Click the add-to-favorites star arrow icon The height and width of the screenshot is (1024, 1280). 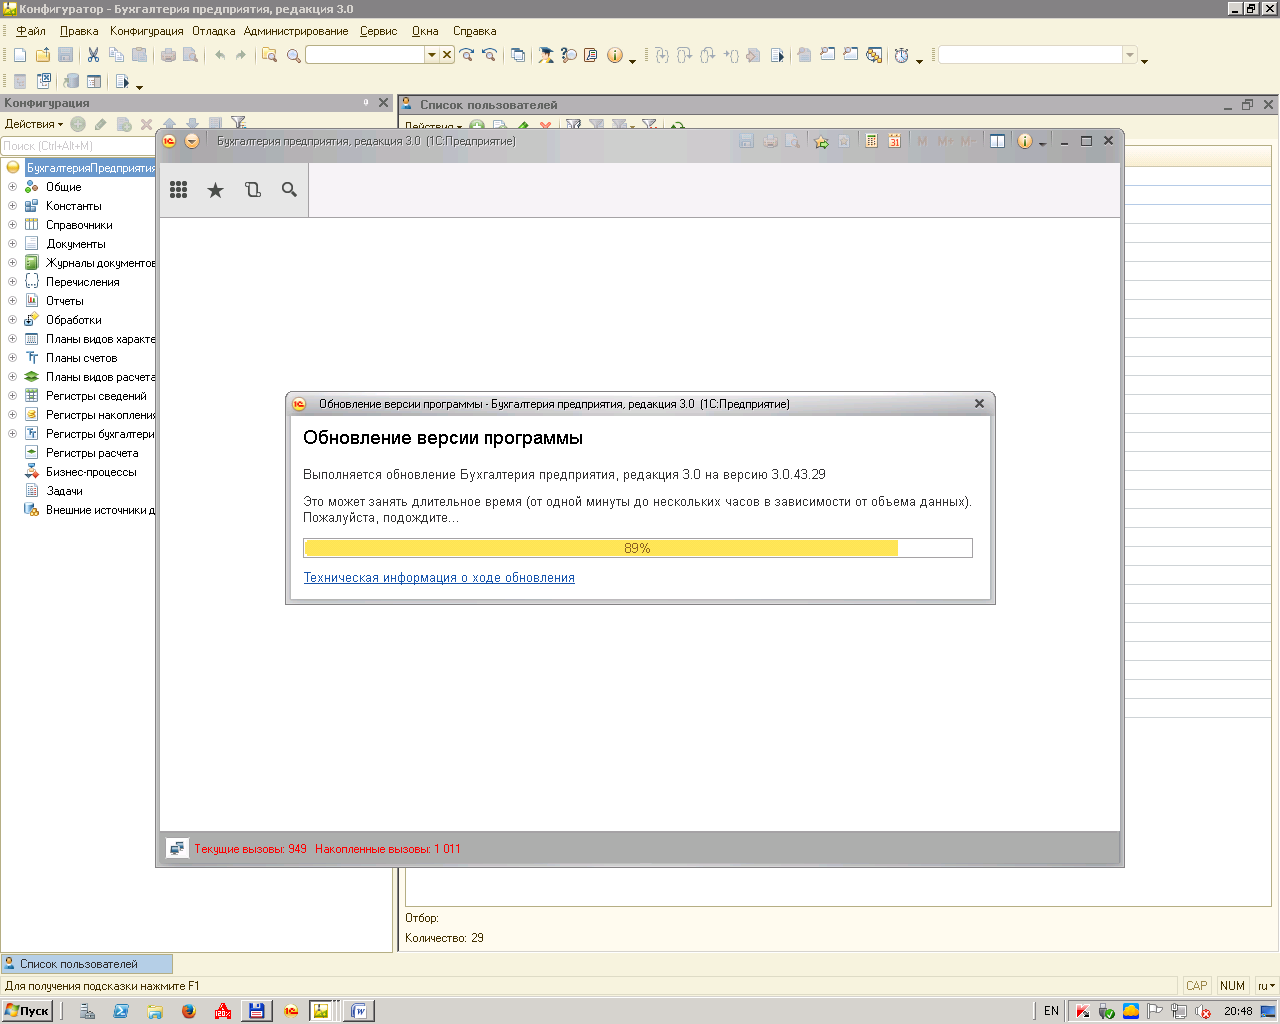[x=821, y=141]
